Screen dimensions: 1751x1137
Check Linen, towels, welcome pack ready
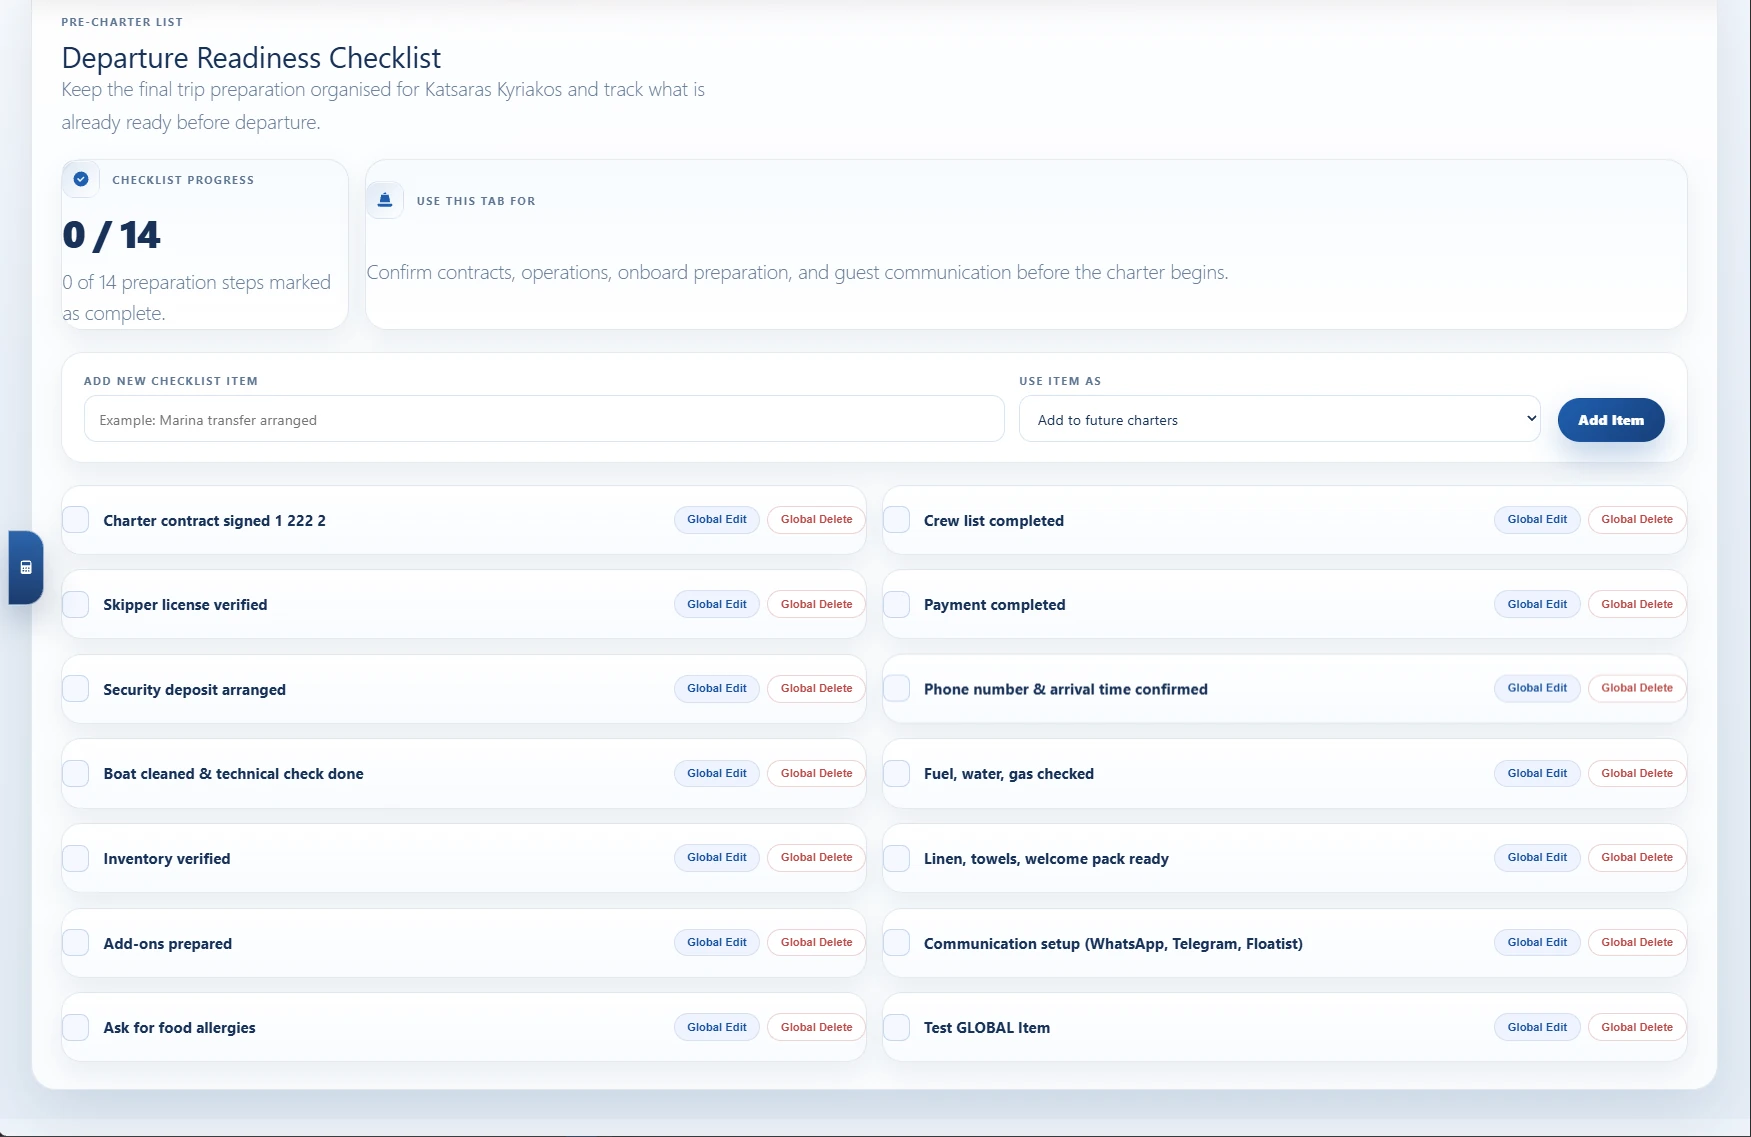[x=897, y=858]
